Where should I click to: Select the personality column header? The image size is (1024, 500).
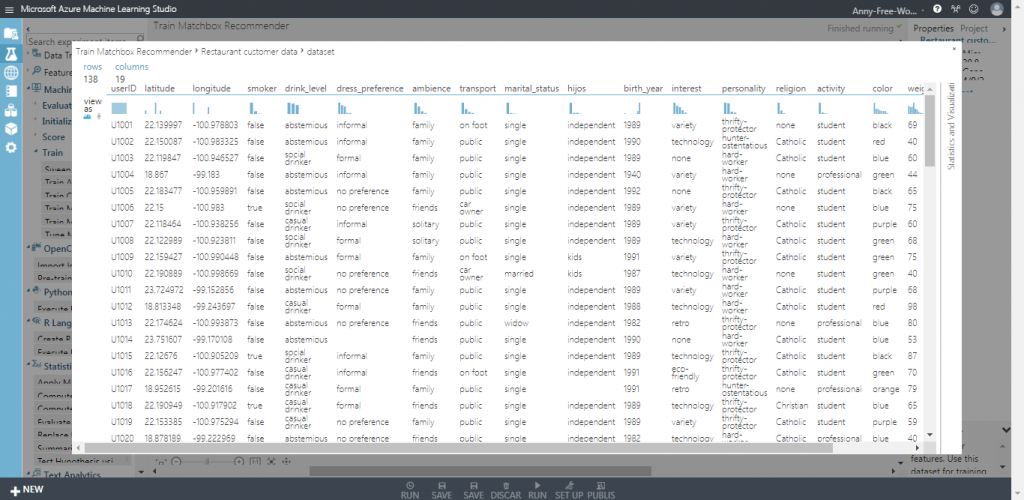(x=743, y=89)
